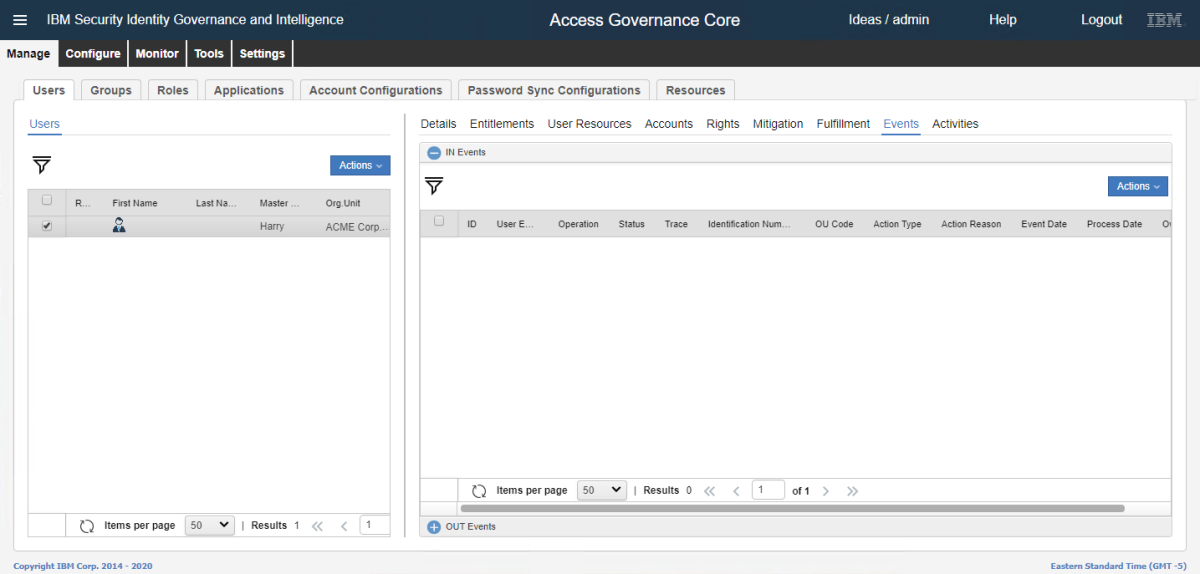Click the user avatar icon in Harry's row
Screen dimensions: 1200x574
coord(119,226)
